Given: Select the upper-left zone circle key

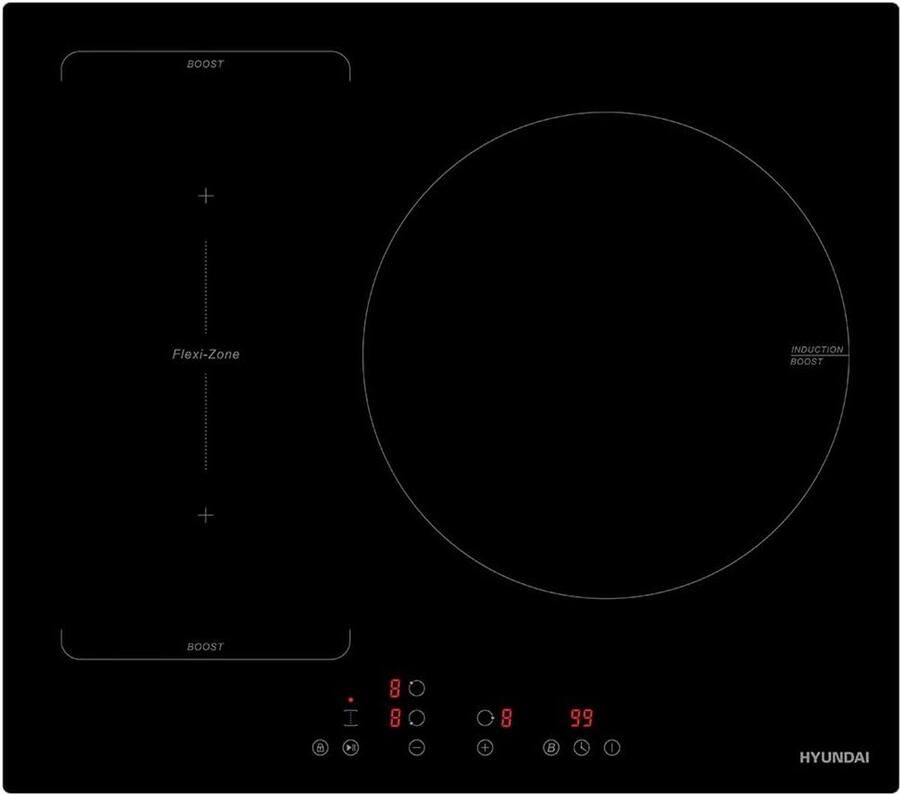Looking at the screenshot, I should click(x=417, y=688).
